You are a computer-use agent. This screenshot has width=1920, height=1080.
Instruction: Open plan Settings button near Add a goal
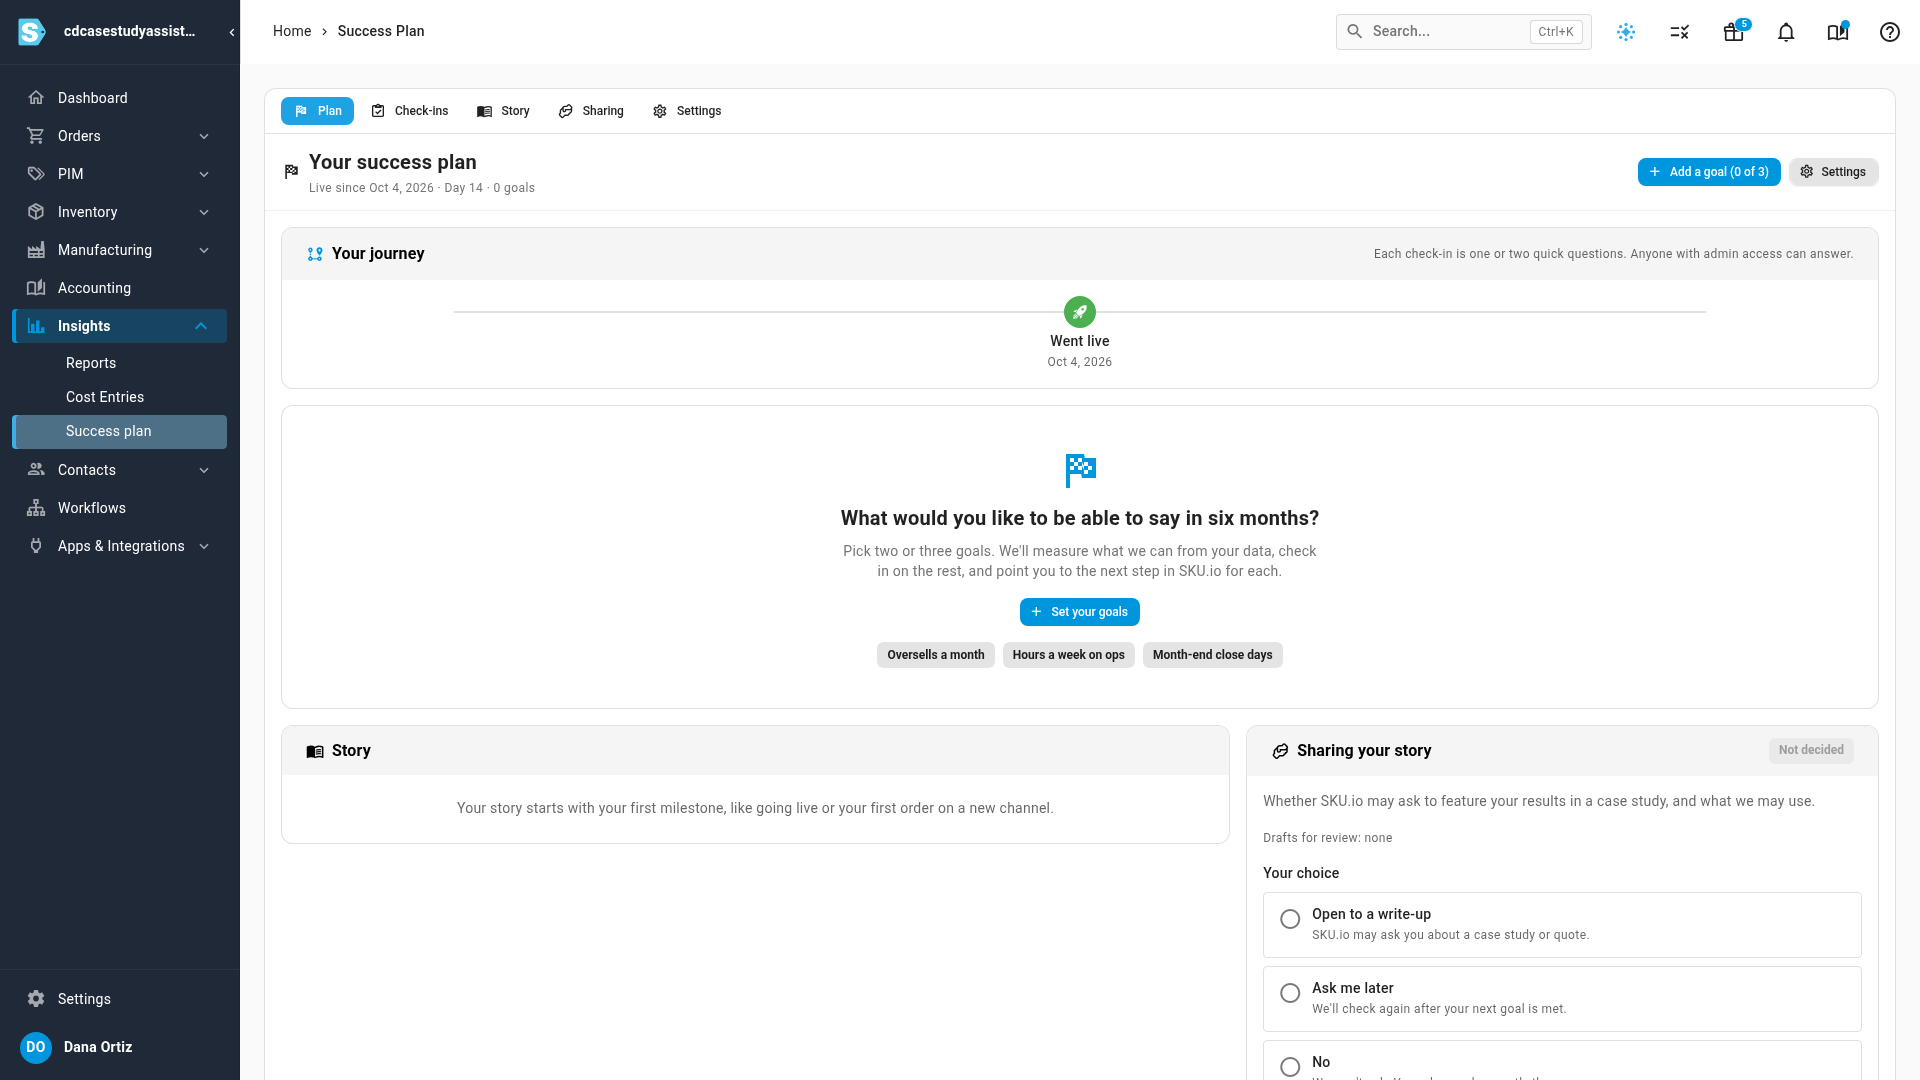tap(1834, 172)
